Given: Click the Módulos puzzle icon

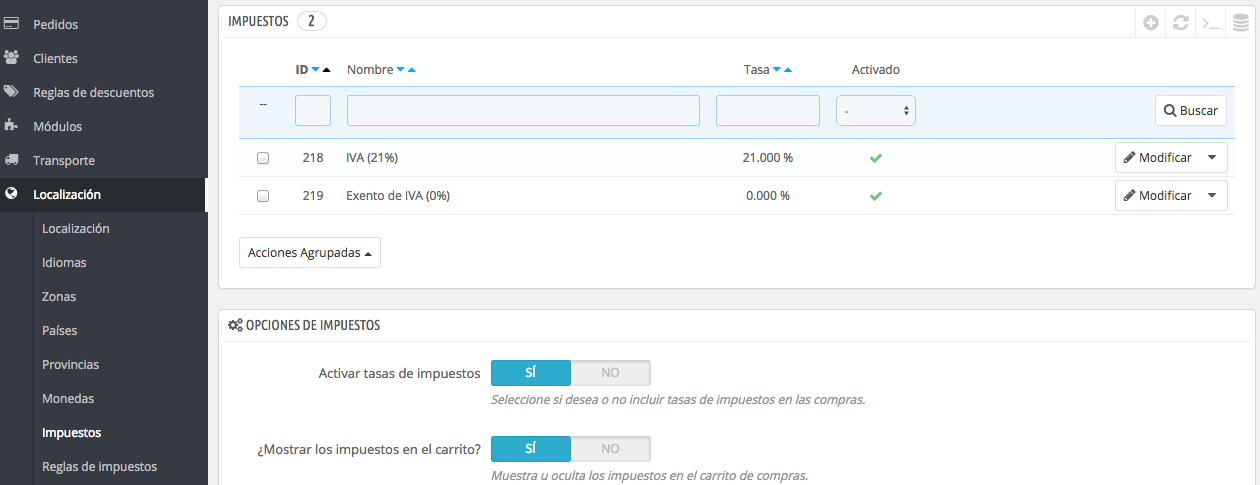Looking at the screenshot, I should (12, 126).
